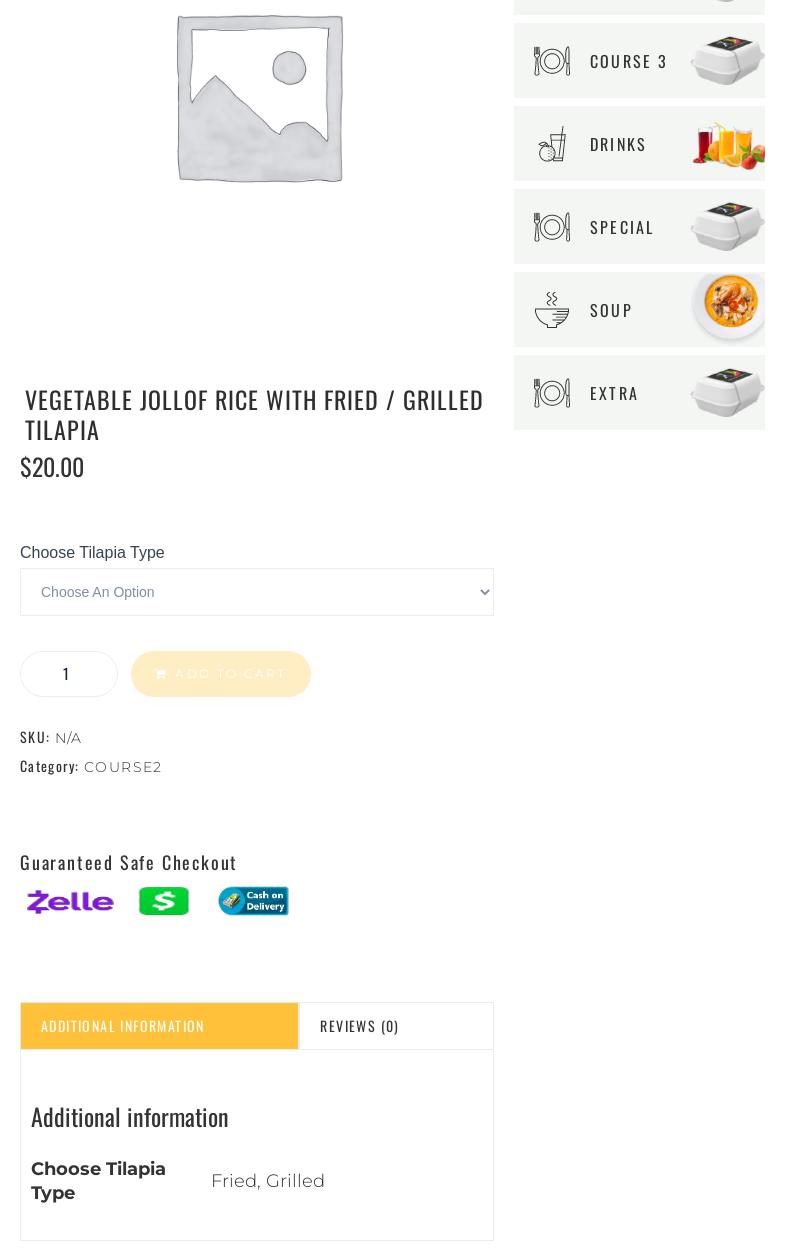
Task: Click the product quantity input field
Action: click(x=68, y=674)
